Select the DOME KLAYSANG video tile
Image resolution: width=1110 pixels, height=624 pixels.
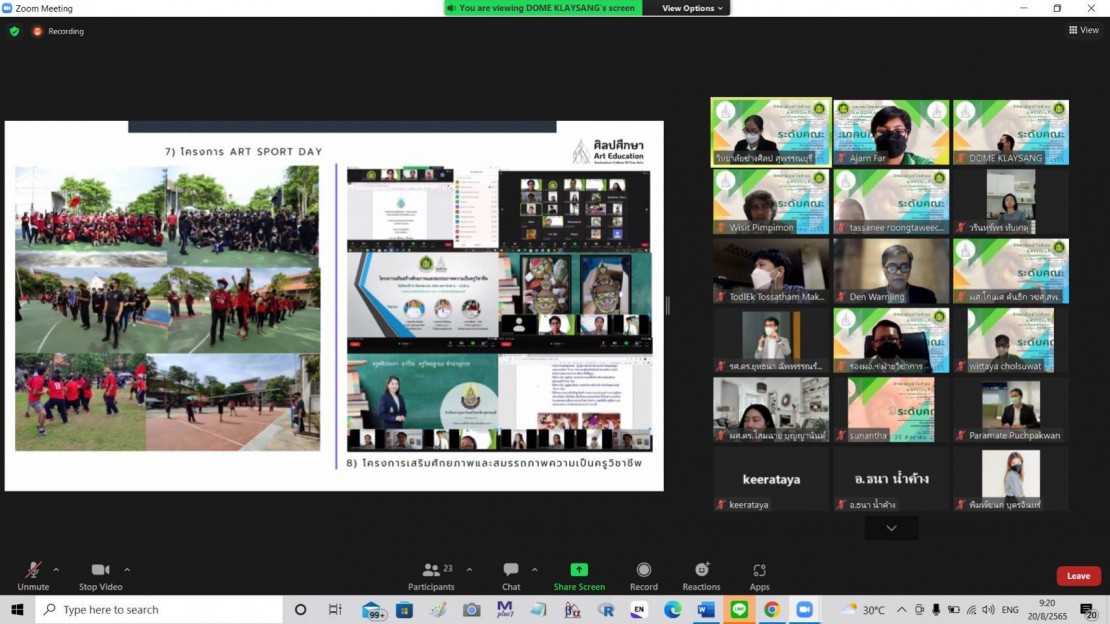(x=1011, y=132)
